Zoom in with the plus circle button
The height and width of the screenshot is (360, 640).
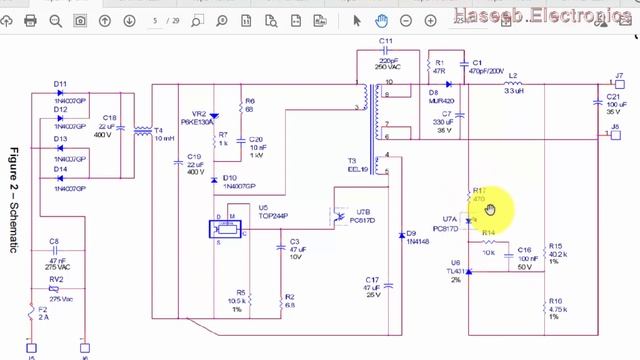click(431, 20)
